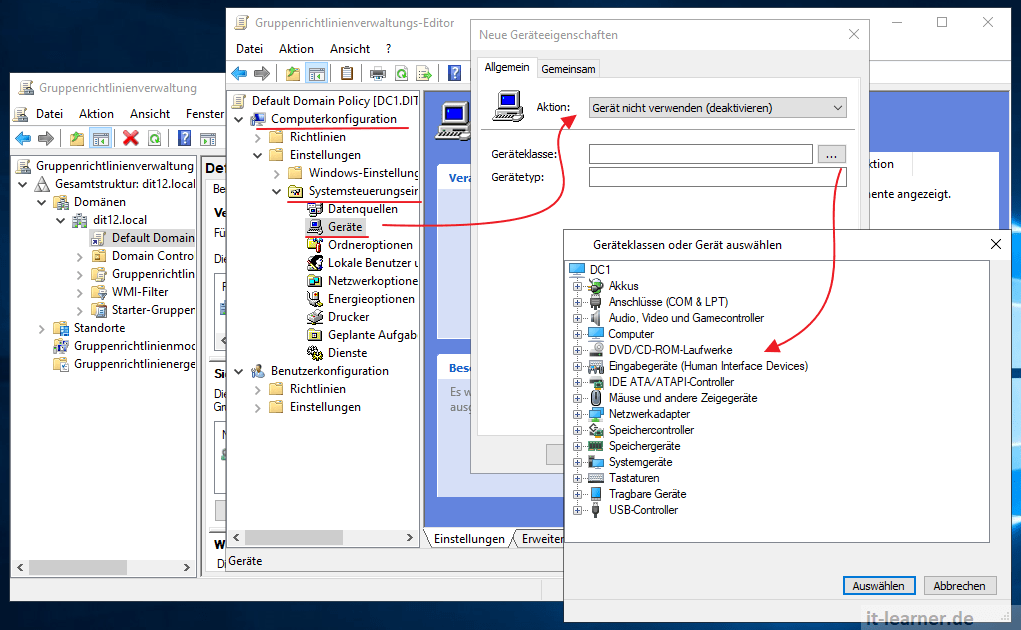Switch to Einstellungen tab at bottom
The height and width of the screenshot is (630, 1021).
tap(469, 539)
